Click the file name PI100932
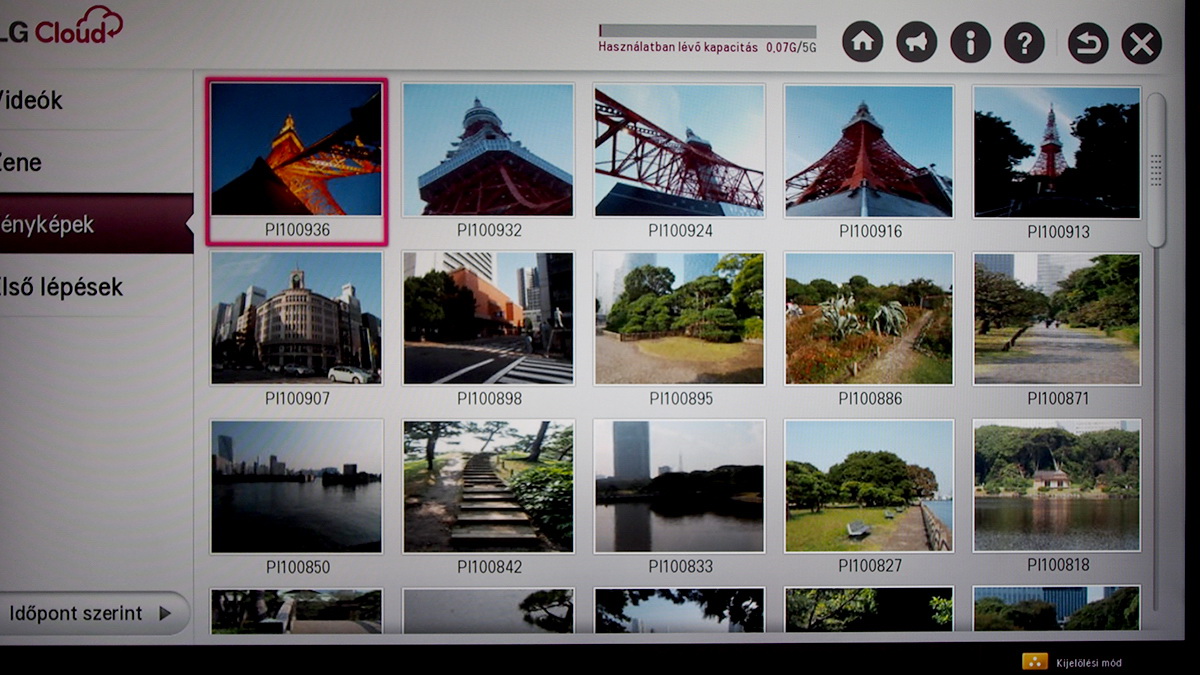1200x675 pixels. [x=489, y=230]
